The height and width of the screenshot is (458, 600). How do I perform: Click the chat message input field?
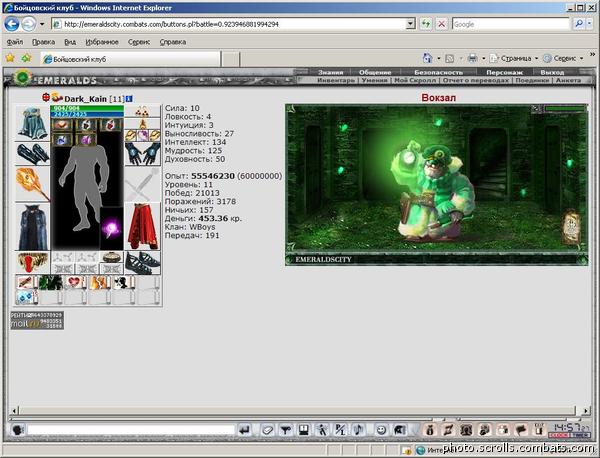point(131,430)
